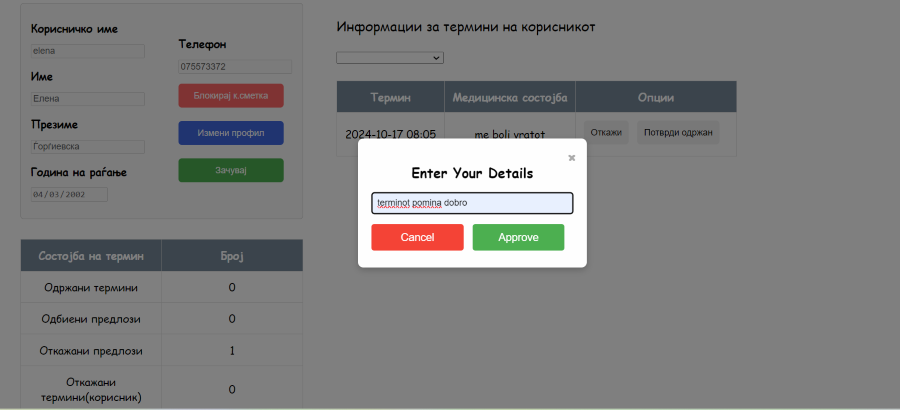Click the Име input containing Елена

(x=88, y=99)
